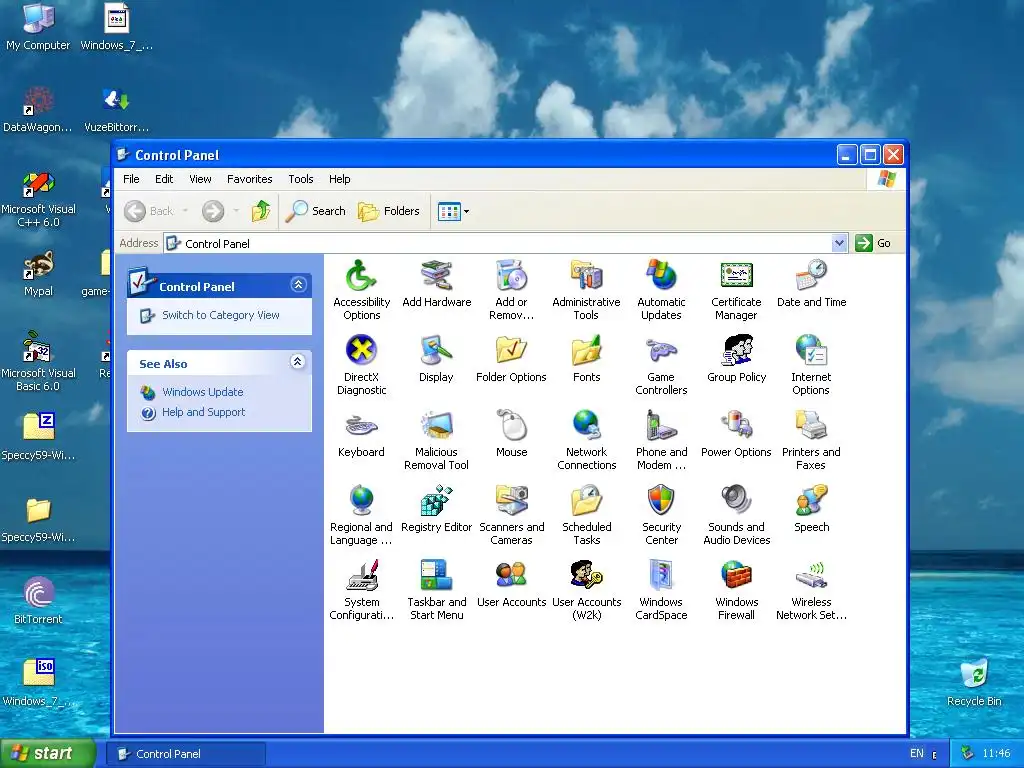
Task: Select Control Panel taskbar button
Action: click(x=185, y=754)
